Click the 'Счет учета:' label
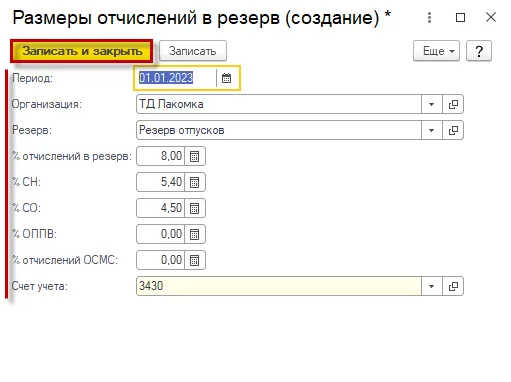The height and width of the screenshot is (382, 511). (40, 286)
